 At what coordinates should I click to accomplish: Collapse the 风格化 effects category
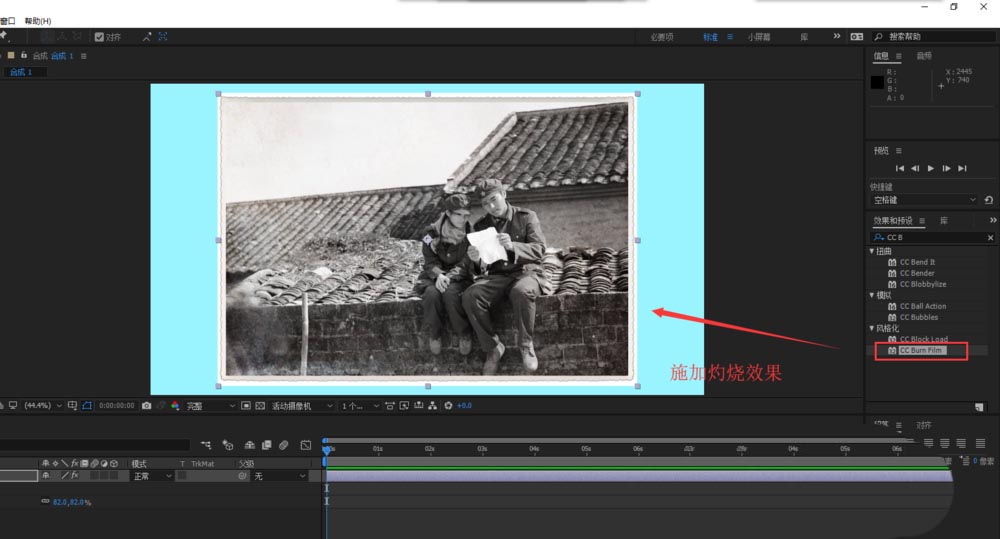(x=872, y=329)
